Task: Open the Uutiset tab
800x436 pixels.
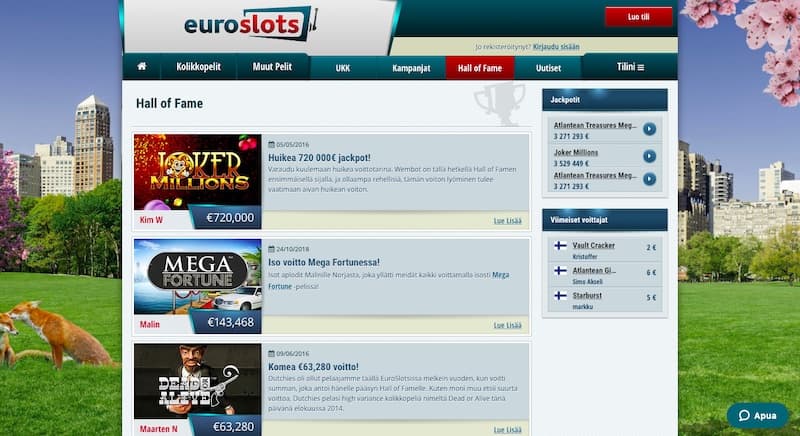Action: click(x=548, y=68)
